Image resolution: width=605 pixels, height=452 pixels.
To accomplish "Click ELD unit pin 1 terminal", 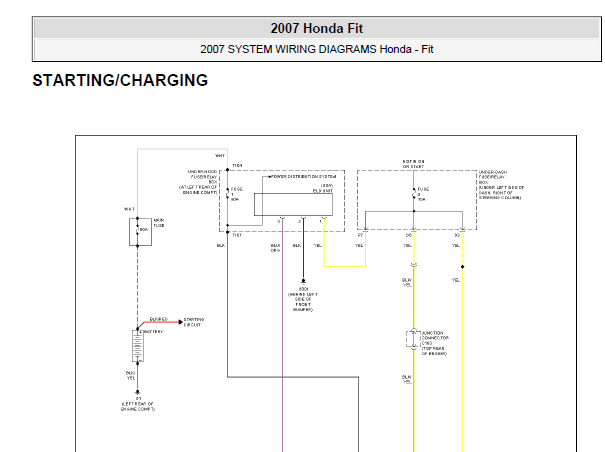I will [x=324, y=220].
